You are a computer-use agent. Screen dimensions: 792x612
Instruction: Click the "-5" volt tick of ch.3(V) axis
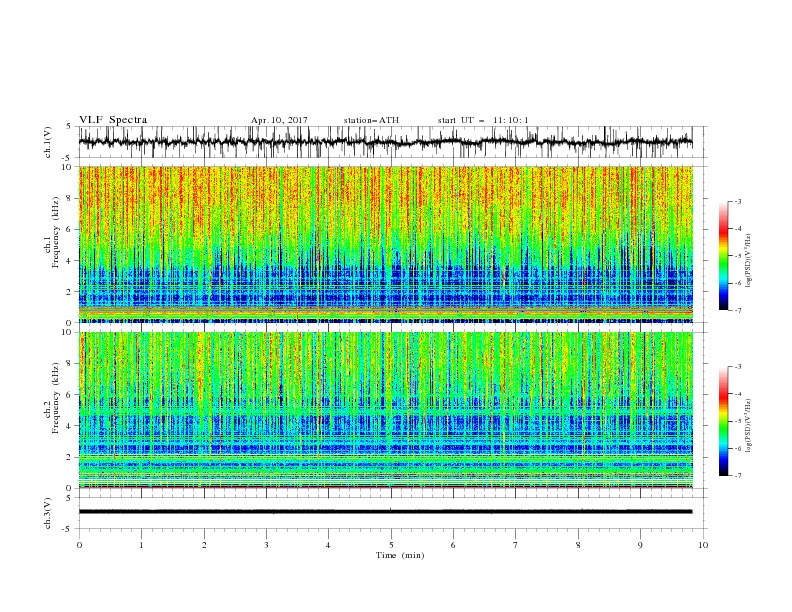[67, 529]
